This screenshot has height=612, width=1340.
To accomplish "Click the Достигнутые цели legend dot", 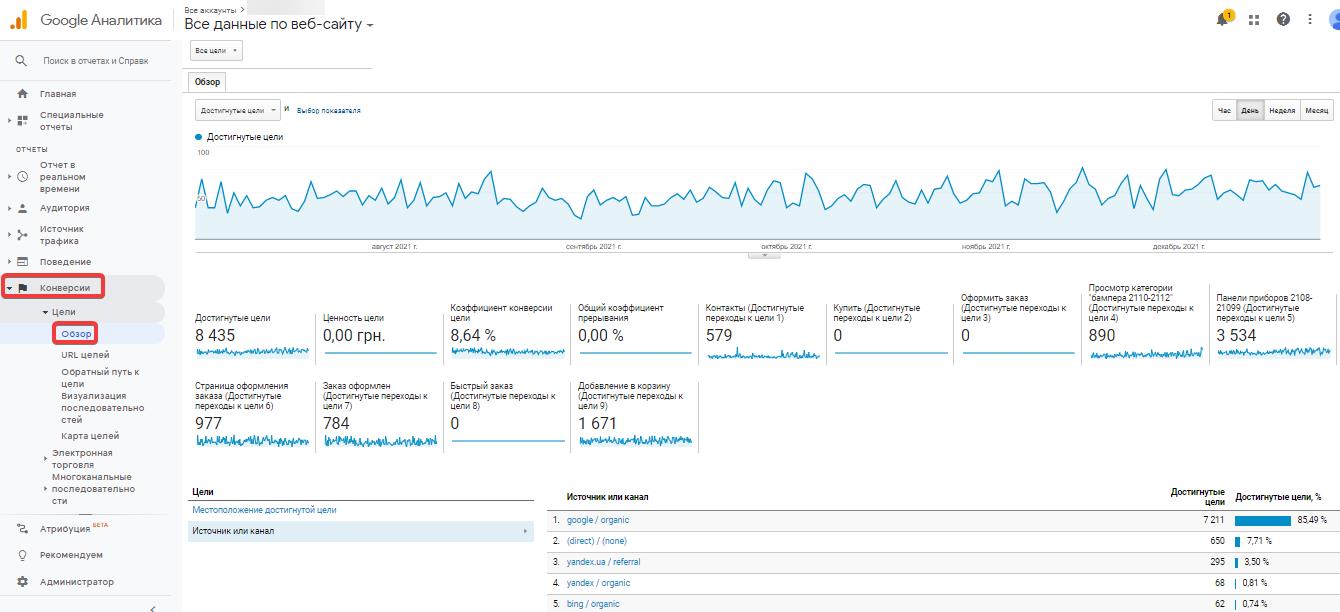I will pos(199,137).
